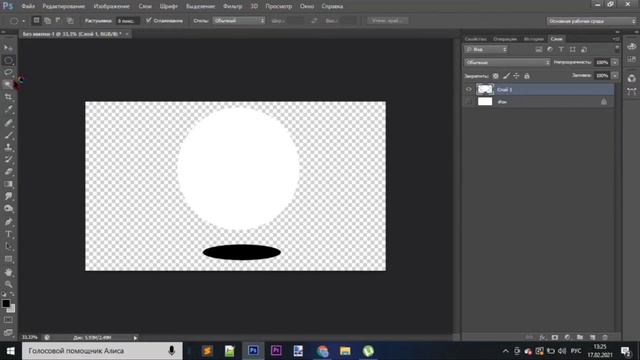The image size is (640, 360).
Task: Select the Path Selection tool
Action: point(8,246)
